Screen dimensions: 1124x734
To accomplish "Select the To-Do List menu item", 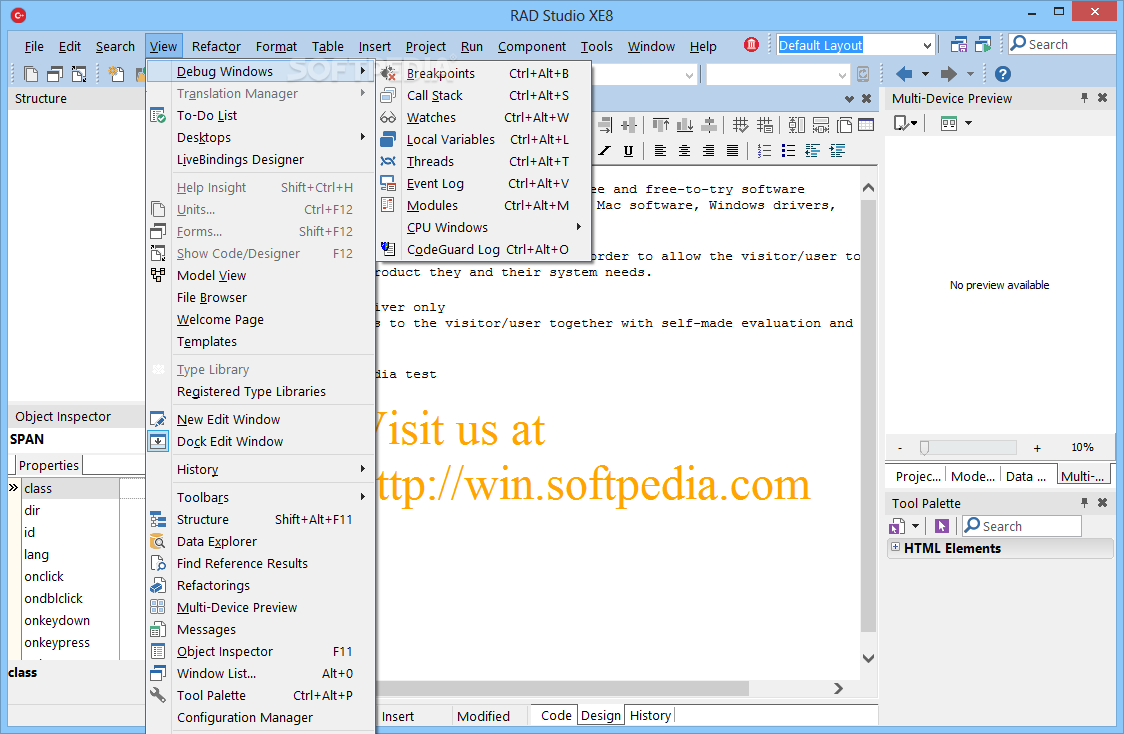I will 261,115.
